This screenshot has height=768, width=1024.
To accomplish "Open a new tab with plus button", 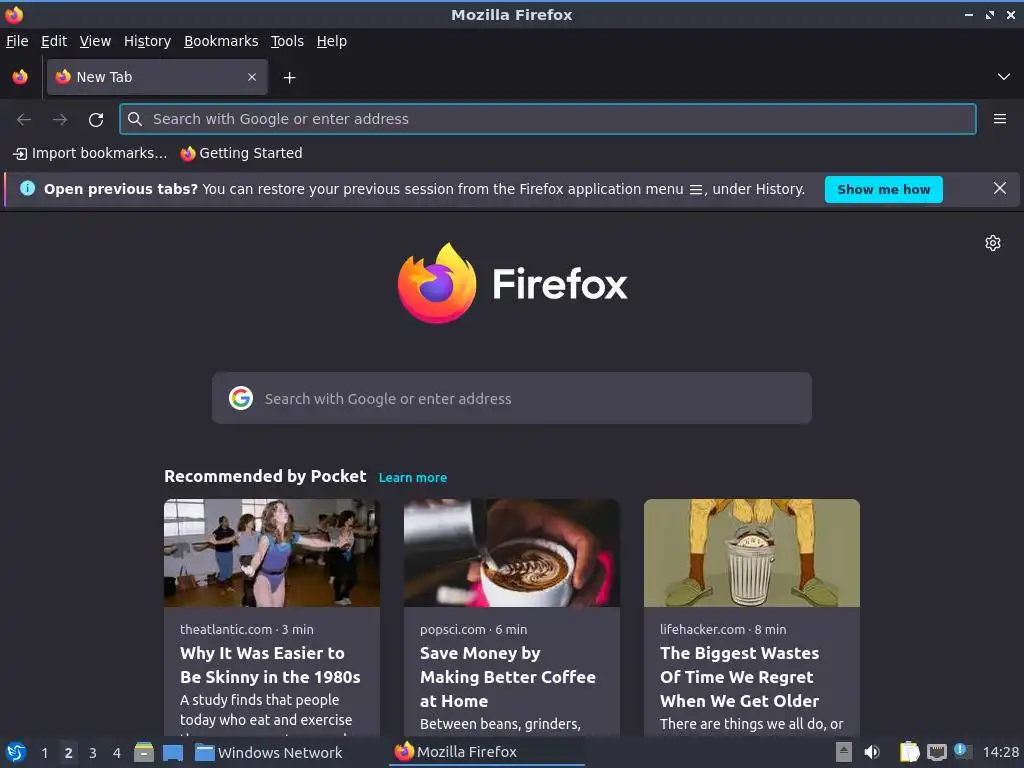I will (x=289, y=78).
